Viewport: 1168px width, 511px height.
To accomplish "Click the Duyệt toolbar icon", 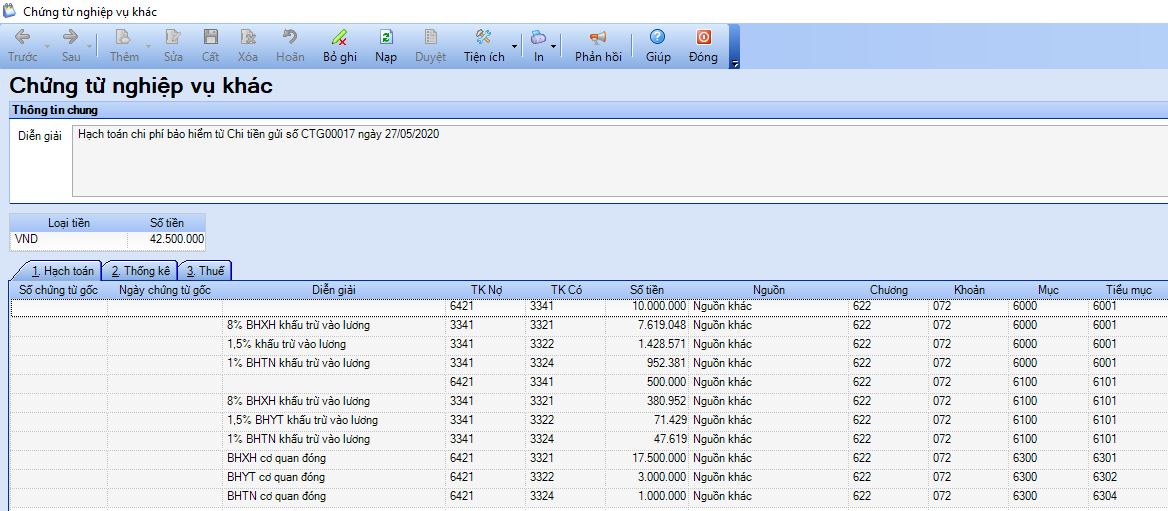I will pos(431,37).
